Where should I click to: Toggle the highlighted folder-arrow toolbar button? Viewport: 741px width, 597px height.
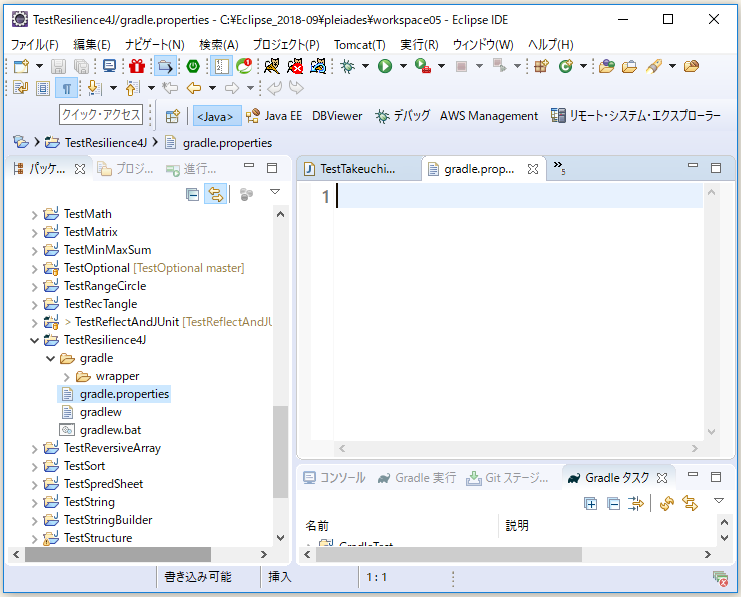tap(165, 66)
